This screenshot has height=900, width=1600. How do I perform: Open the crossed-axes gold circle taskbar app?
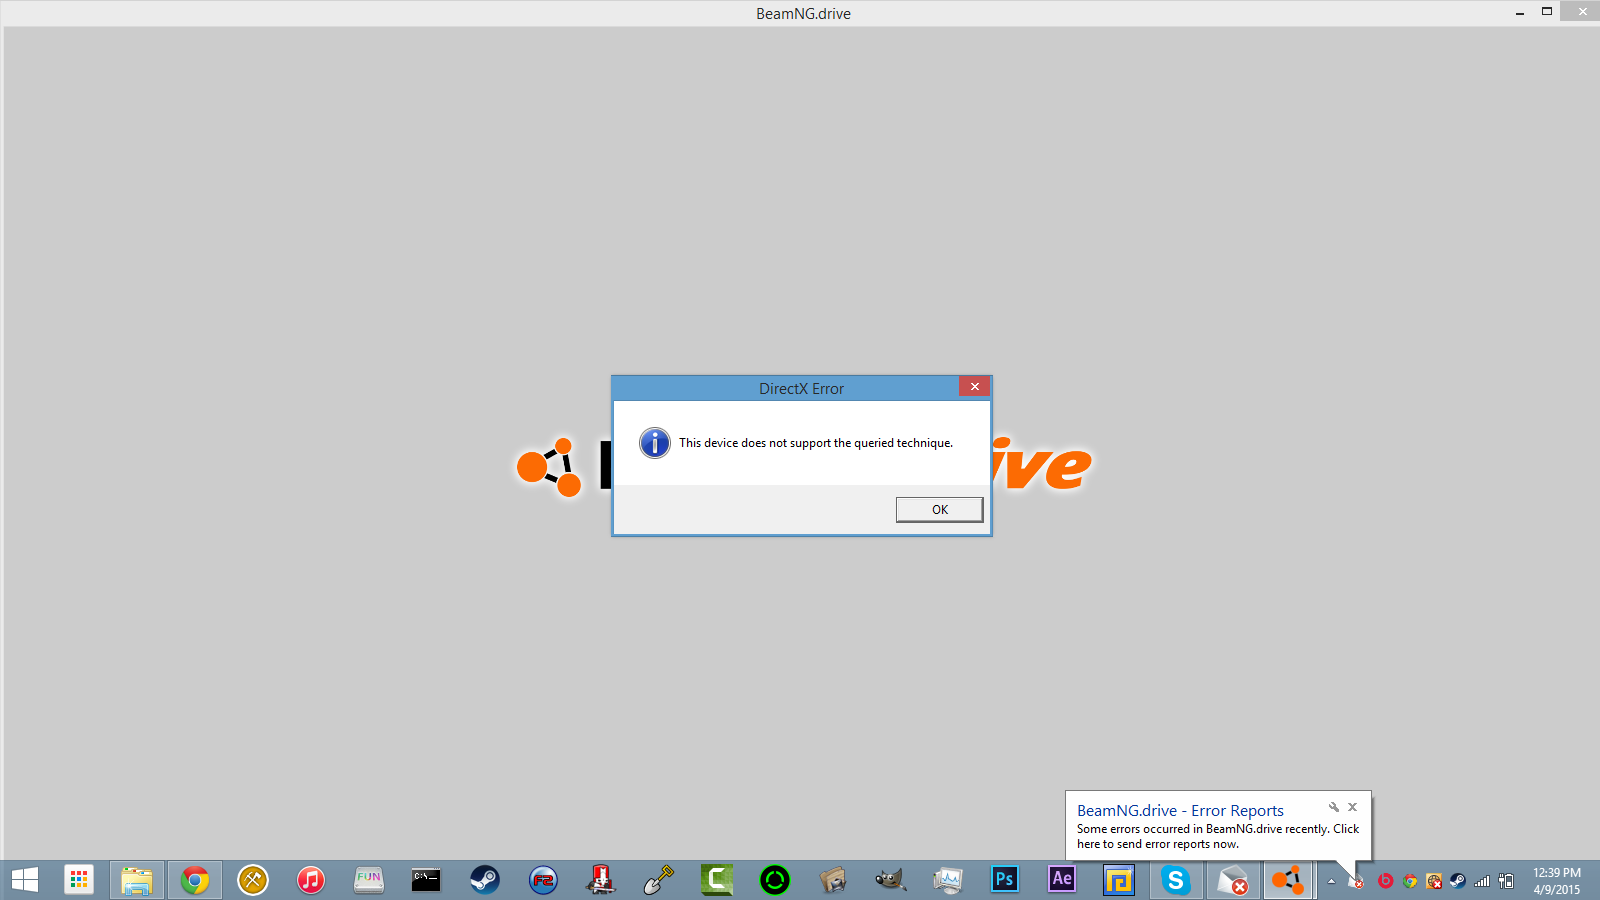pos(253,880)
